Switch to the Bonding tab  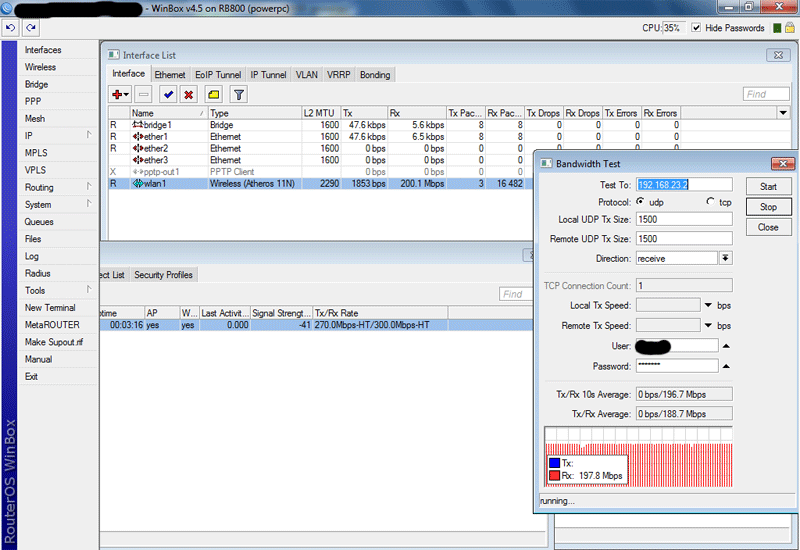click(375, 74)
